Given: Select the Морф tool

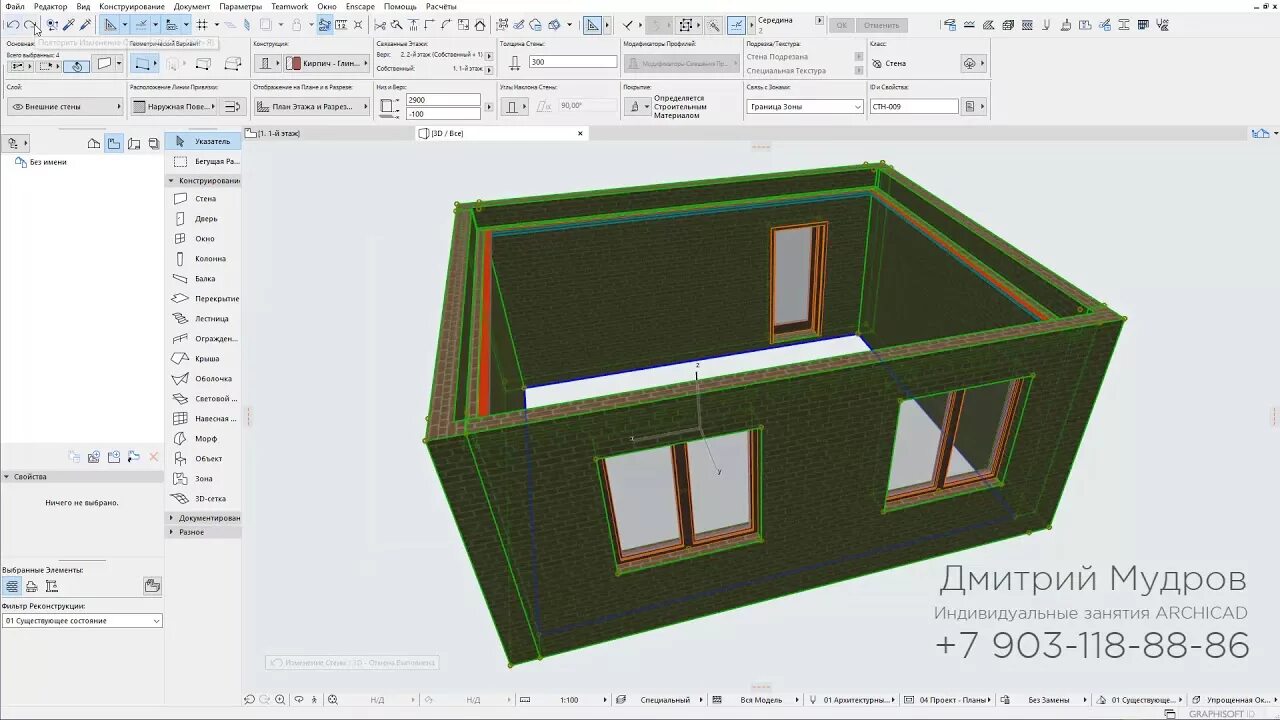Looking at the screenshot, I should pos(203,439).
